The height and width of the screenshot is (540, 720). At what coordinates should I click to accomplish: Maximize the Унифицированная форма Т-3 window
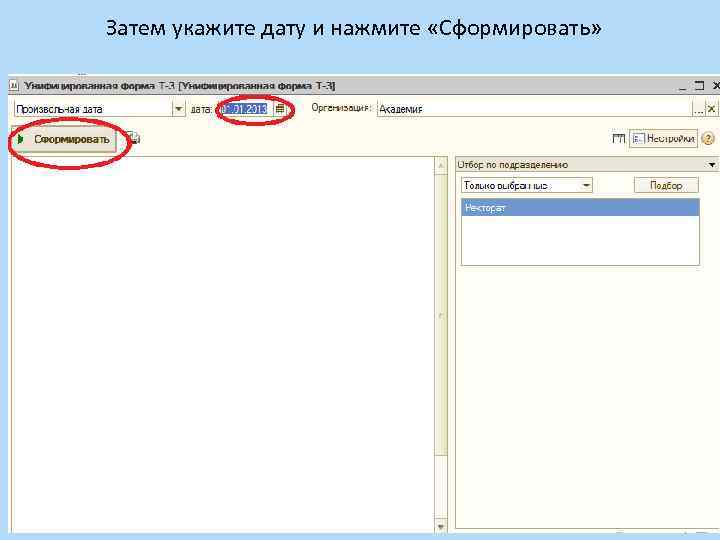coord(699,86)
